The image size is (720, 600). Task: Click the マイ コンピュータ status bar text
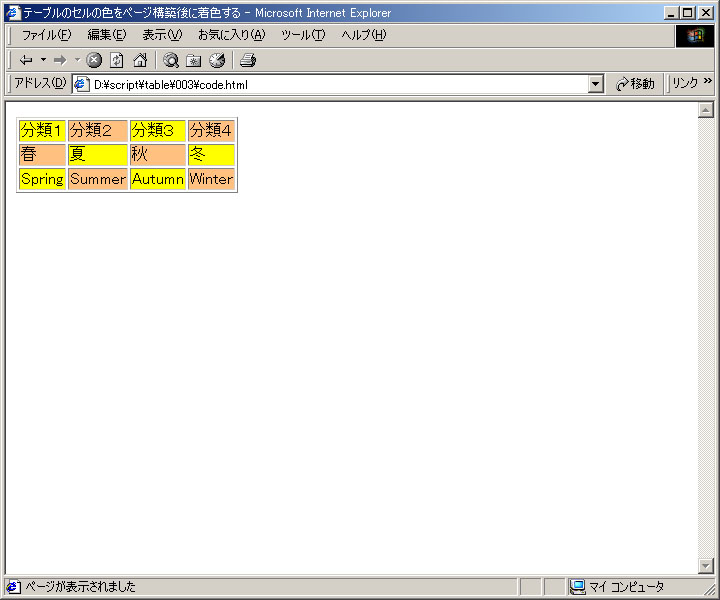pos(626,587)
